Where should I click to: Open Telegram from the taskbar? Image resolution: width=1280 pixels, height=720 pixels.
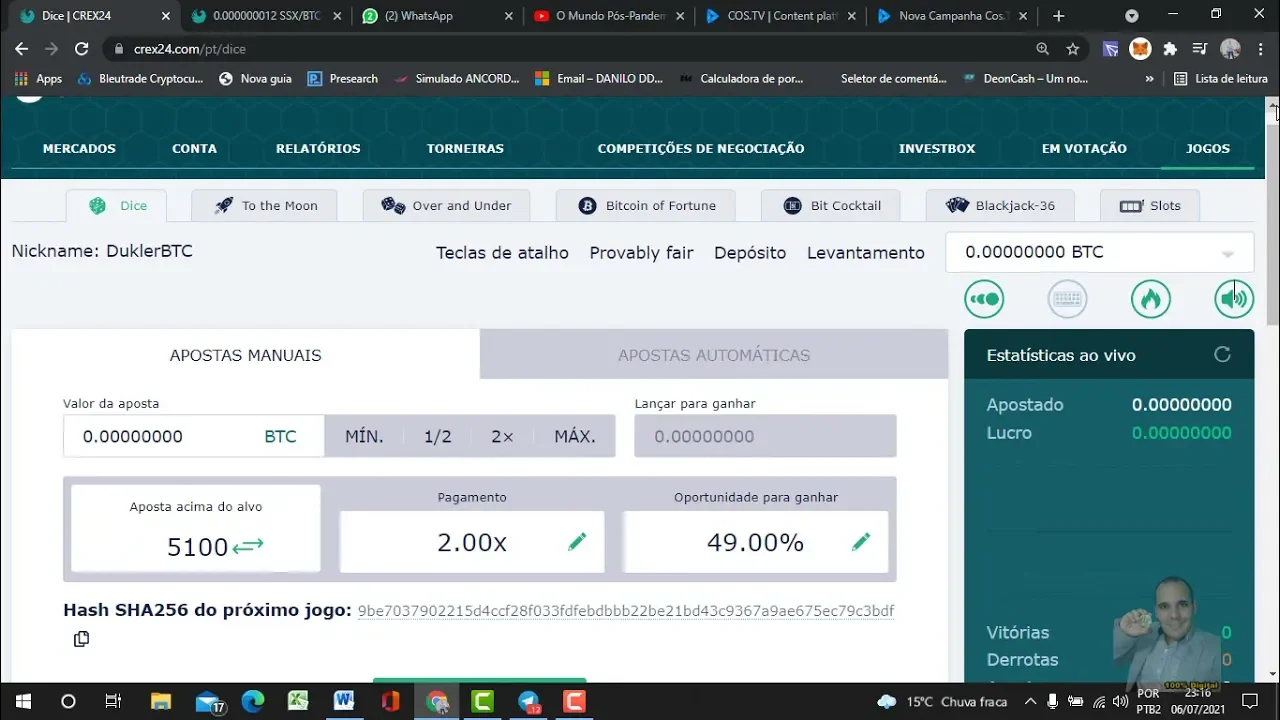tap(529, 702)
